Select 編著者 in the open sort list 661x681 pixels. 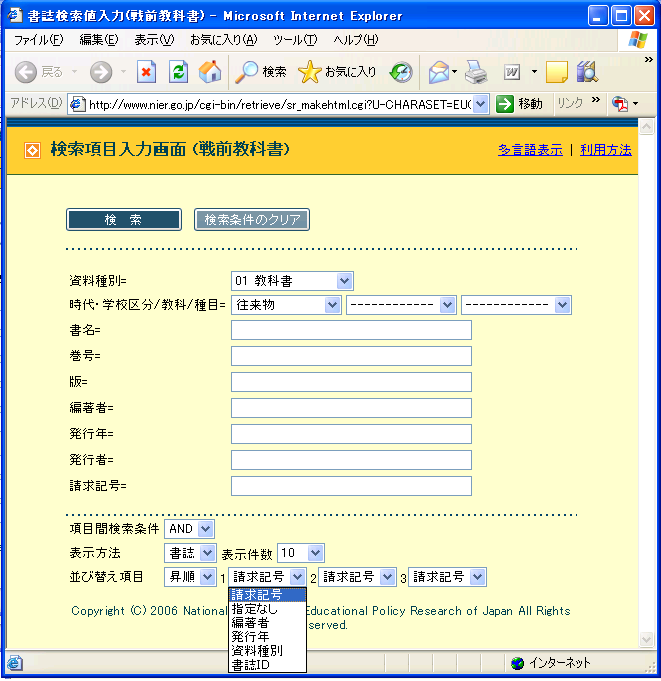(x=267, y=623)
